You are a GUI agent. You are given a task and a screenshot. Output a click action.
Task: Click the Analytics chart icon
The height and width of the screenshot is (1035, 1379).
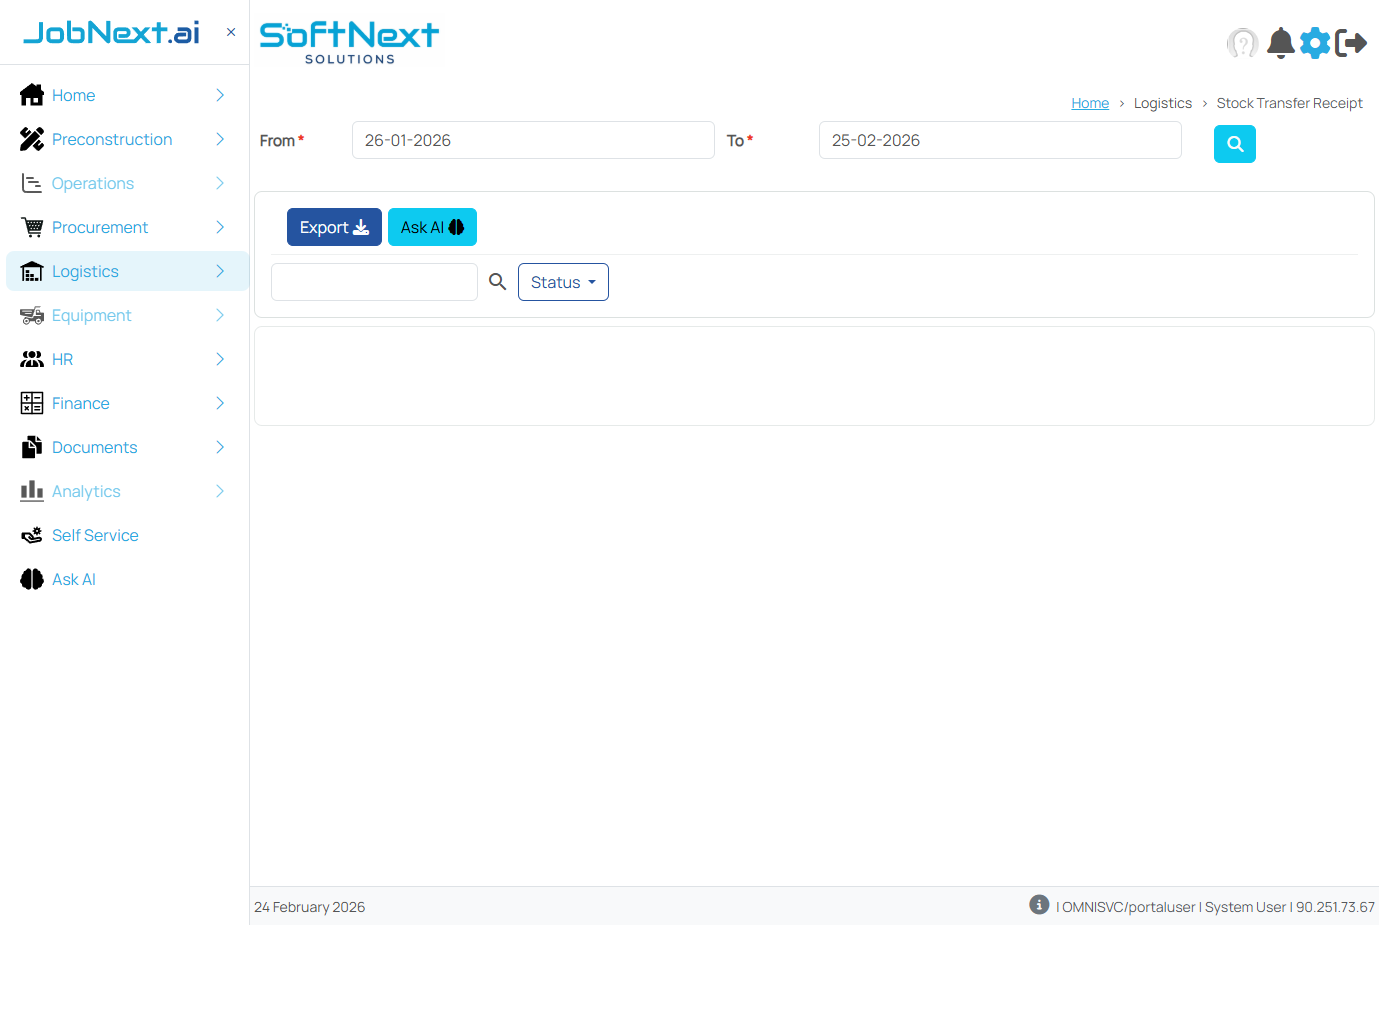pos(31,491)
